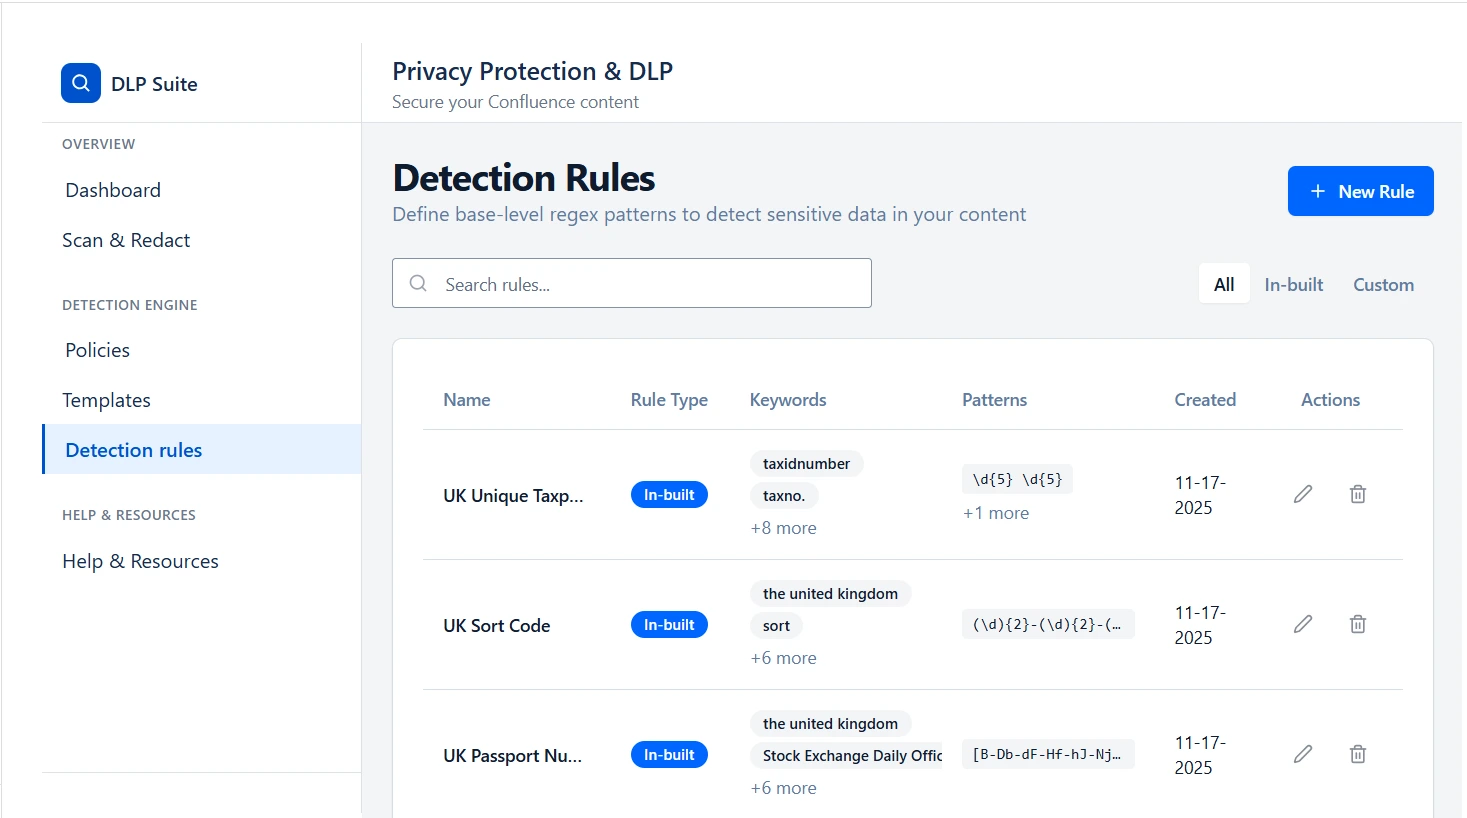Click the trash icon for UK Passport Number
Screen dimensions: 1467x818
(x=1357, y=754)
